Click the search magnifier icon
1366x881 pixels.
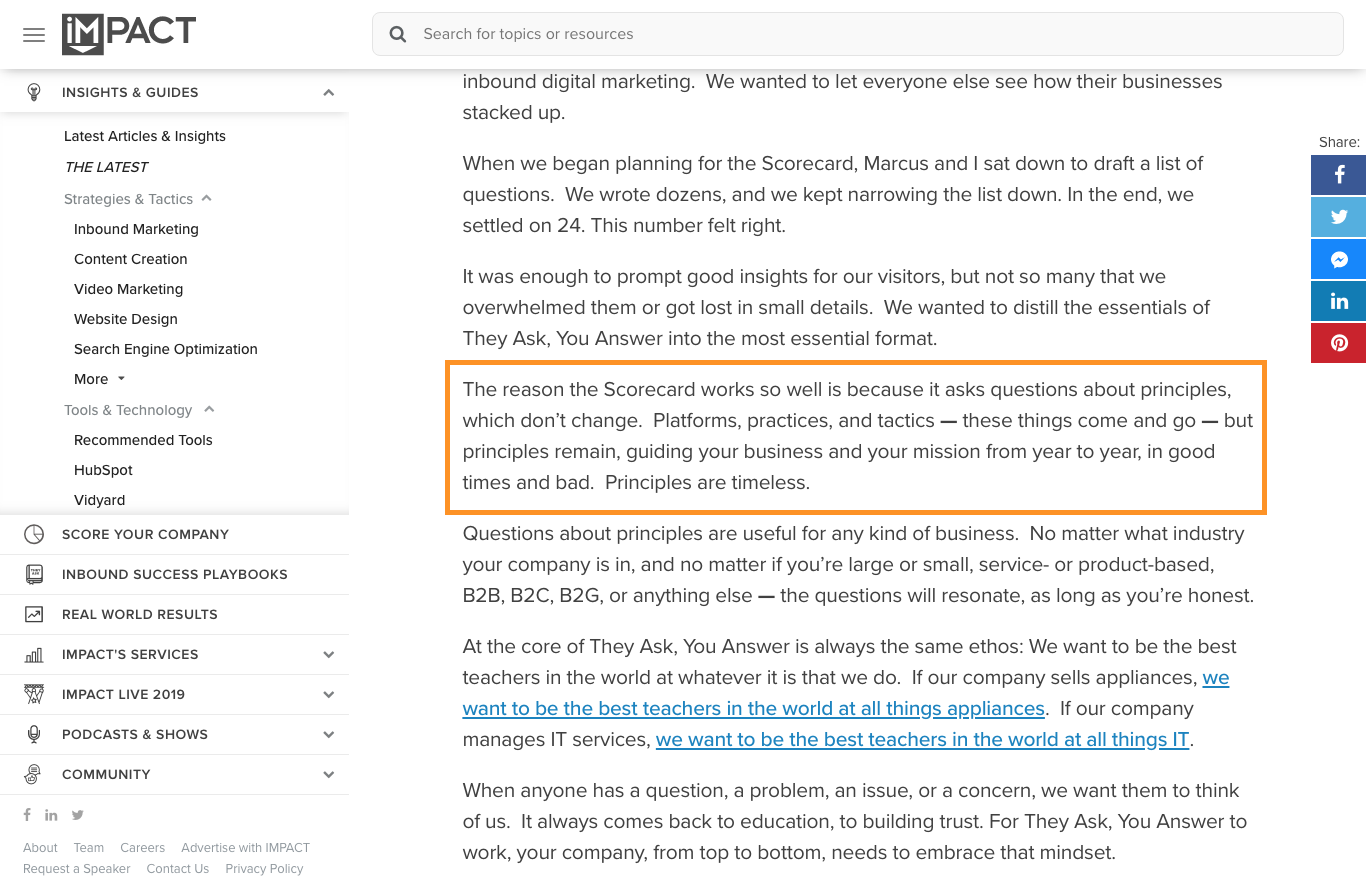[398, 34]
